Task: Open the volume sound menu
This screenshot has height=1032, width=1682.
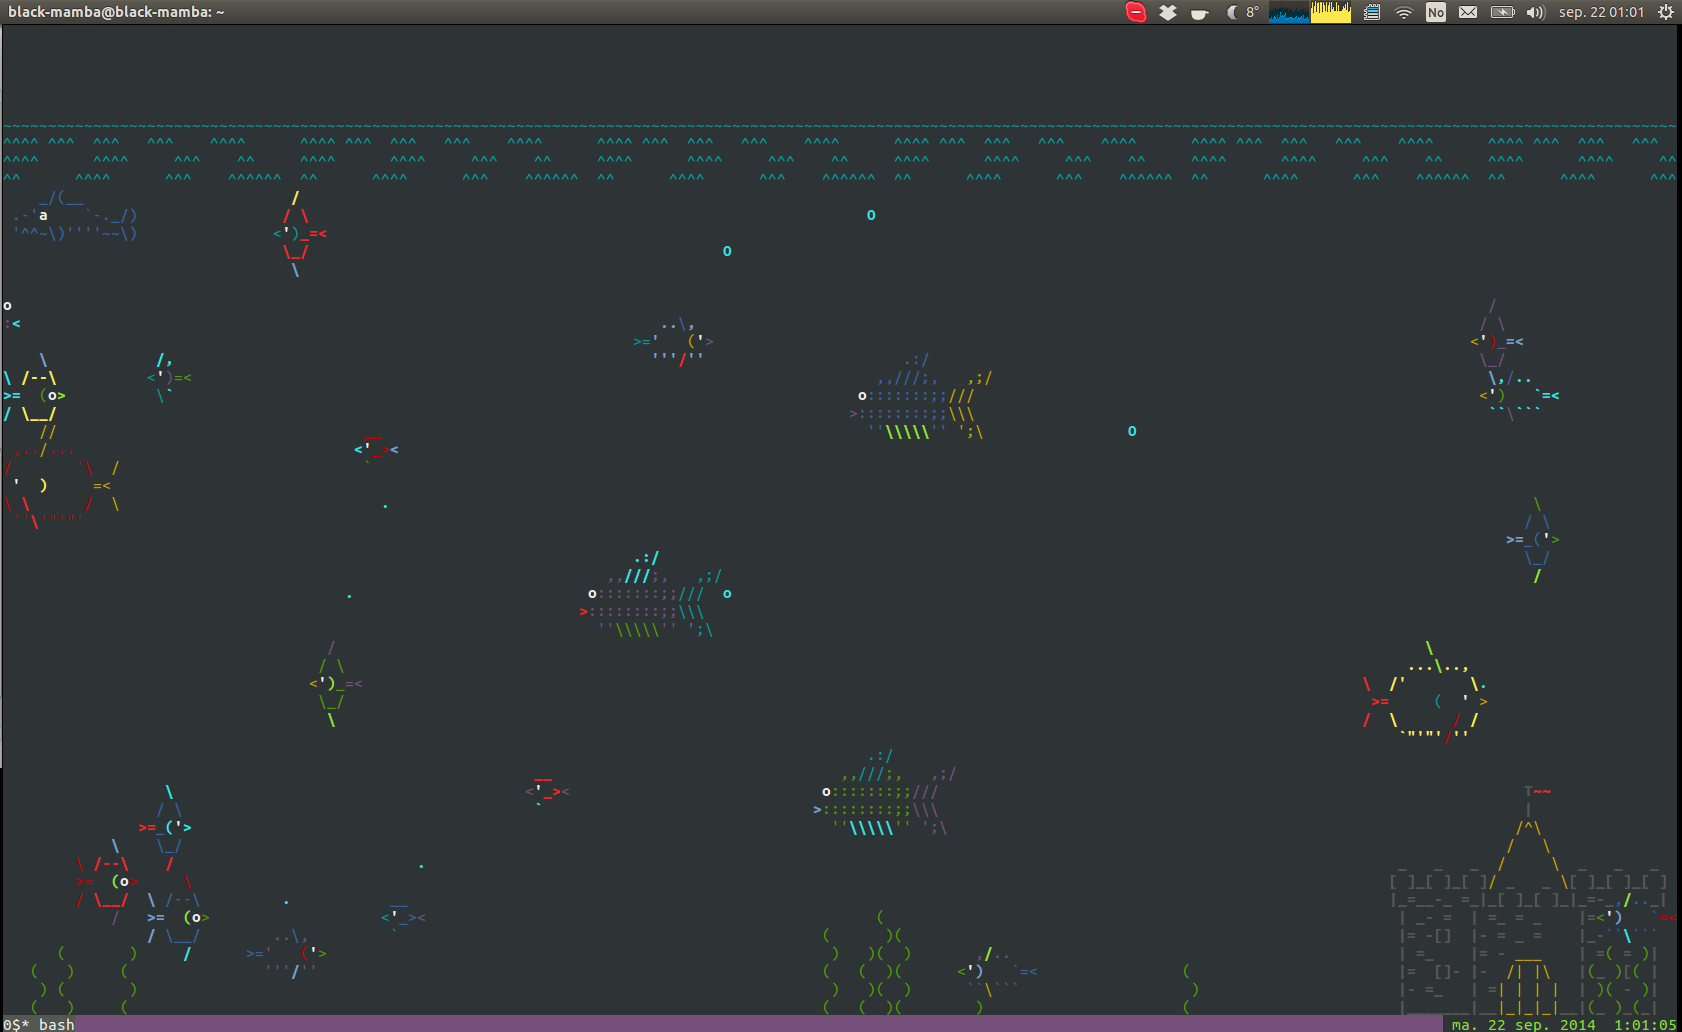Action: coord(1535,12)
